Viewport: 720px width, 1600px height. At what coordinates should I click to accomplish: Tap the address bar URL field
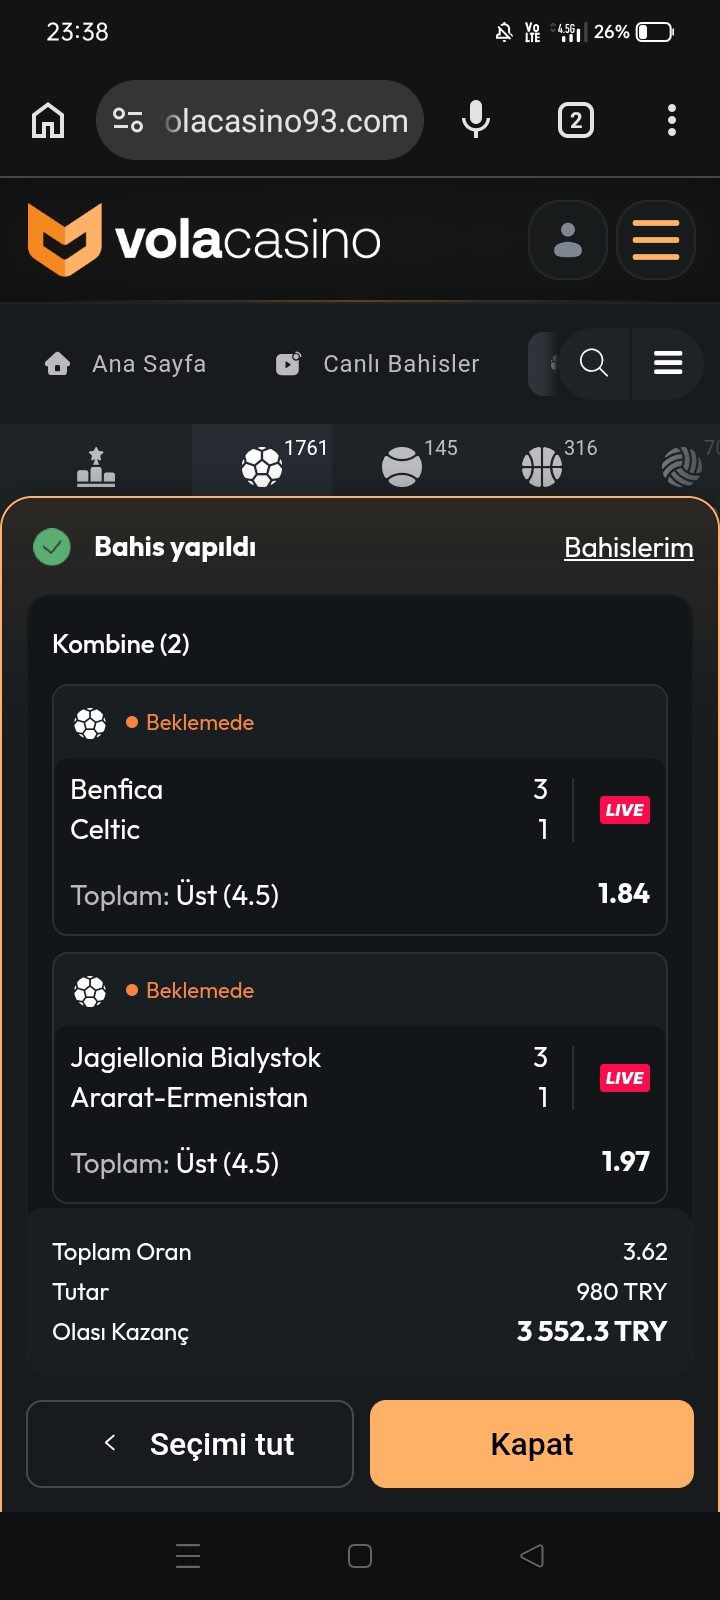(x=287, y=121)
